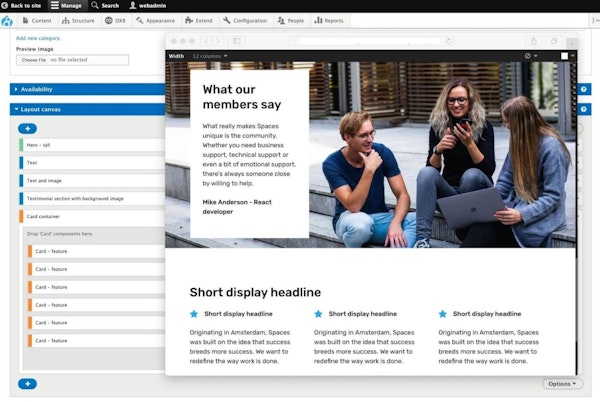Viewport: 600px width, 402px height.
Task: Click the Add new category link
Action: click(x=40, y=38)
